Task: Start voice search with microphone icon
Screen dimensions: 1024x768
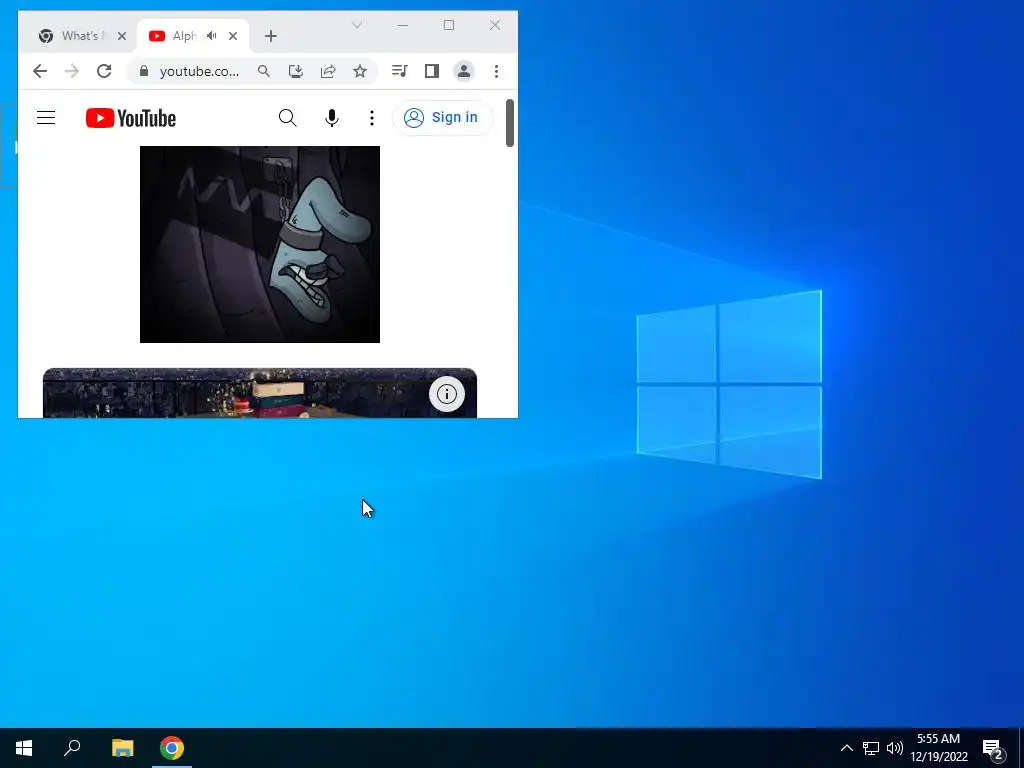Action: point(332,118)
